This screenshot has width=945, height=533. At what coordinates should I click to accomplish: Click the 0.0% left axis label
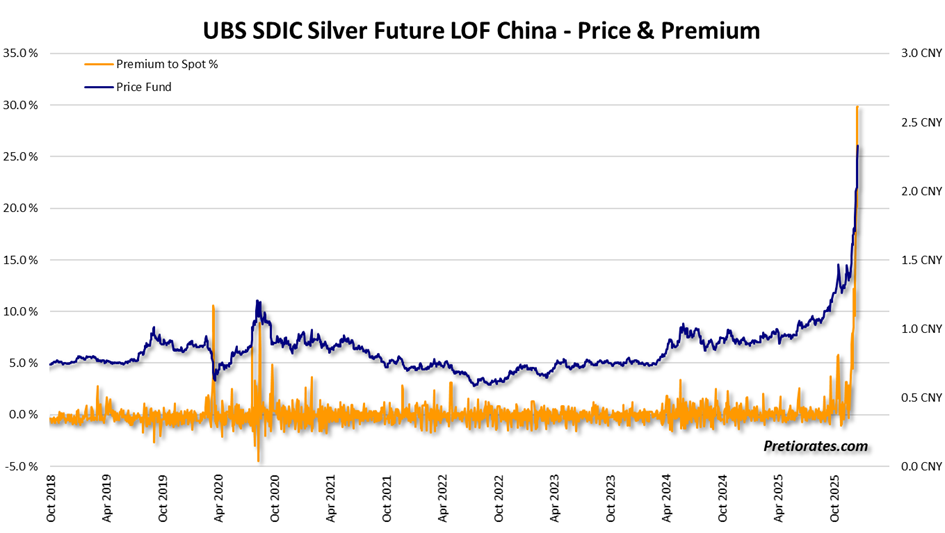point(23,415)
